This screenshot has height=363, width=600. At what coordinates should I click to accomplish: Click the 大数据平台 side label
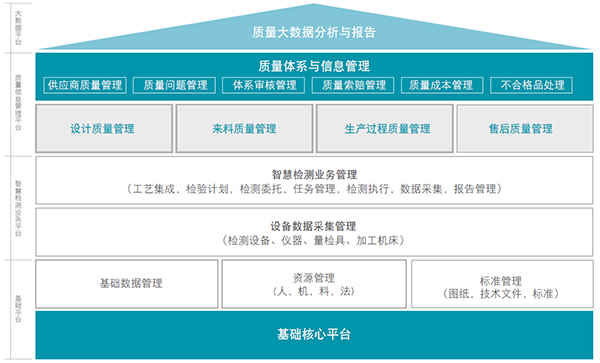pos(18,28)
